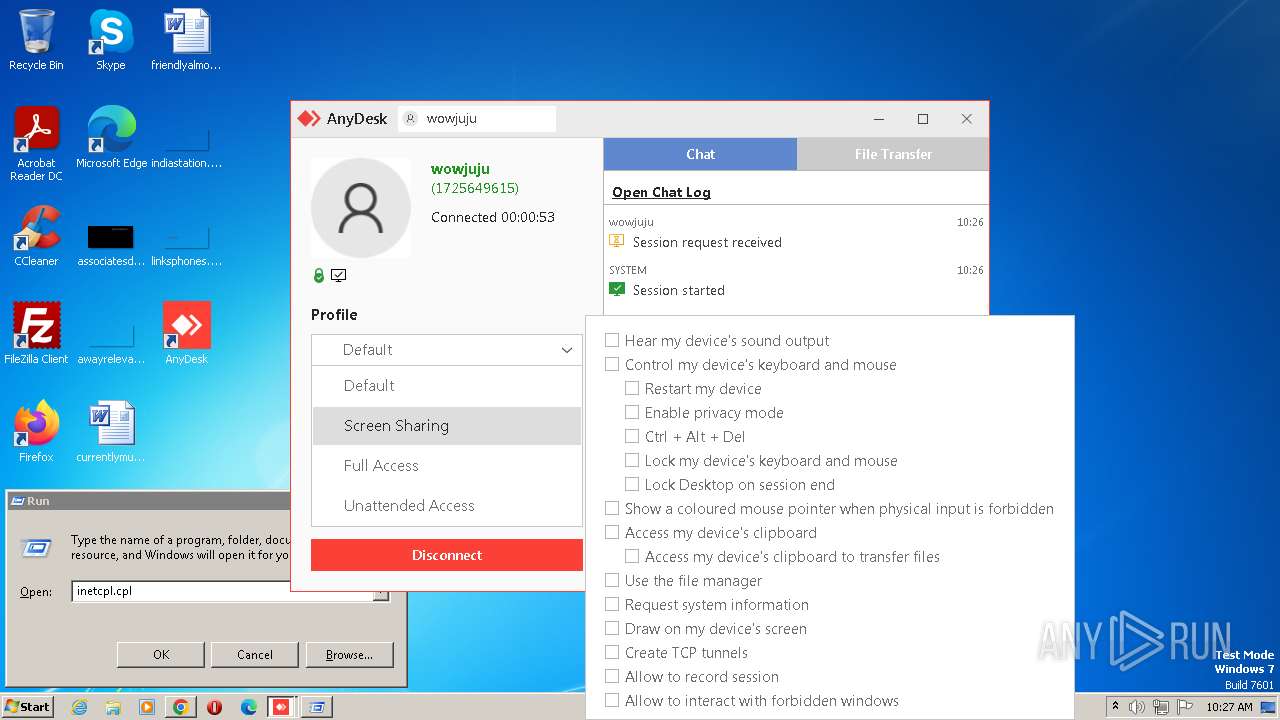Select the associatesd desktop file icon
Viewport: 1280px width, 720px height.
(x=110, y=246)
